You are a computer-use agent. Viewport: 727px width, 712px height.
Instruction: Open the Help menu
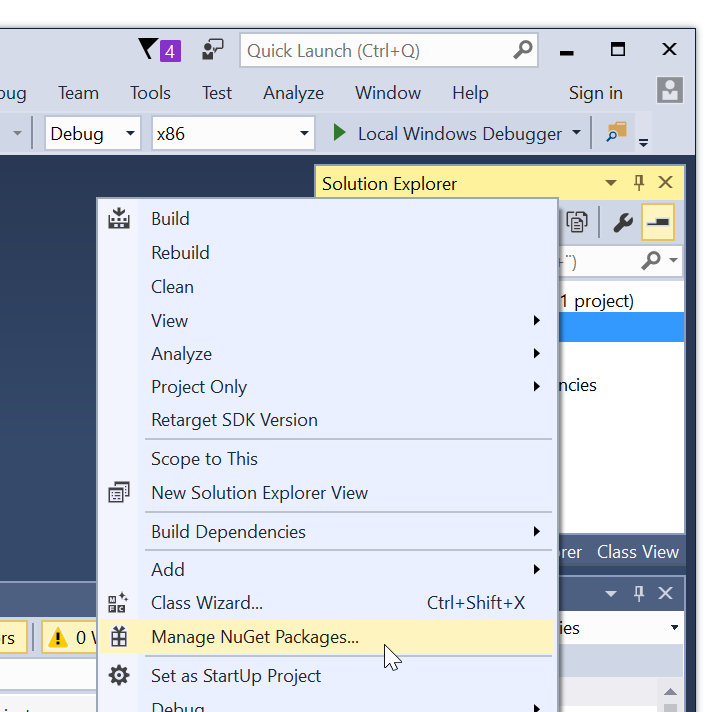(470, 93)
